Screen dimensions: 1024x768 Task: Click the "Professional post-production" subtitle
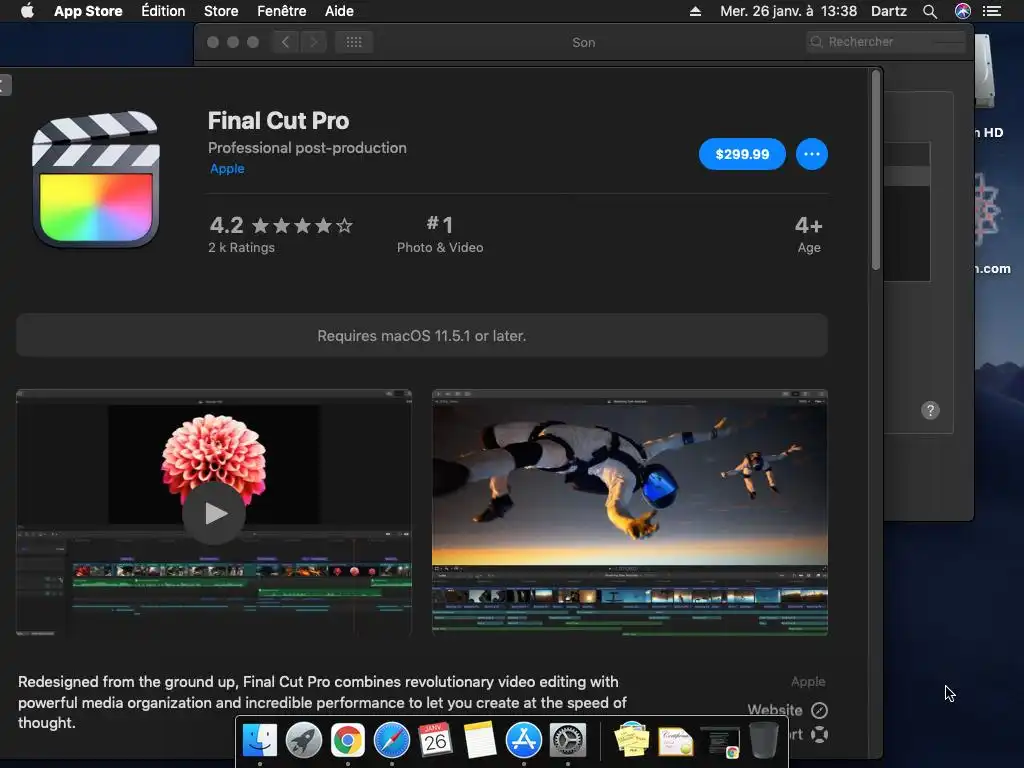(x=307, y=148)
